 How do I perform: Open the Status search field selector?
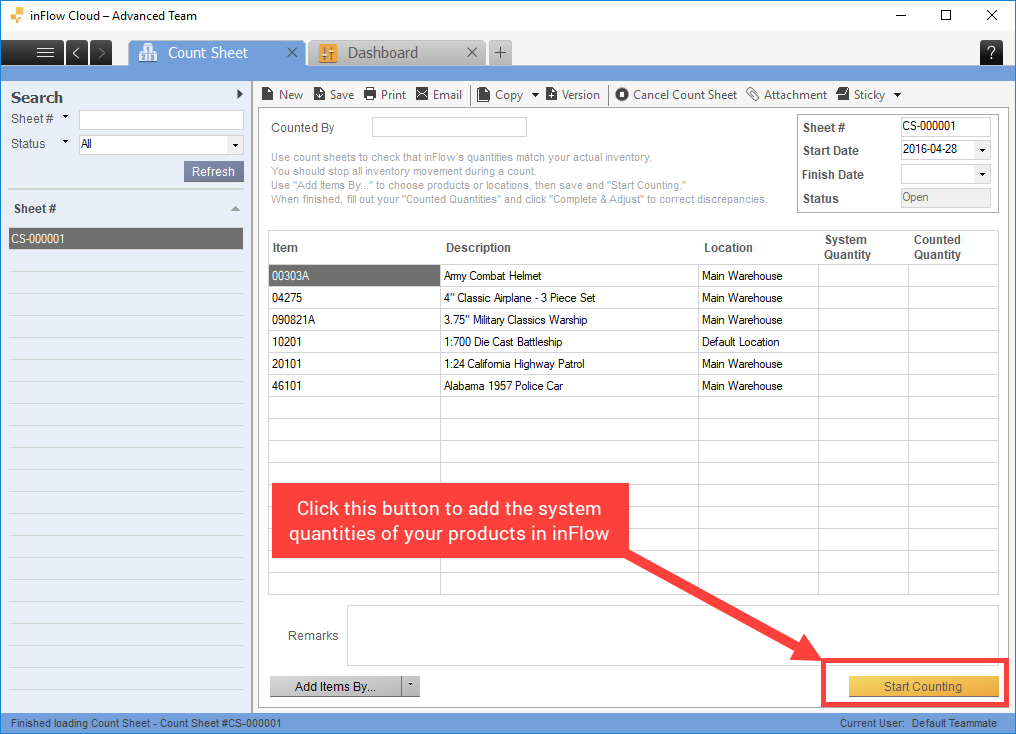[x=65, y=143]
